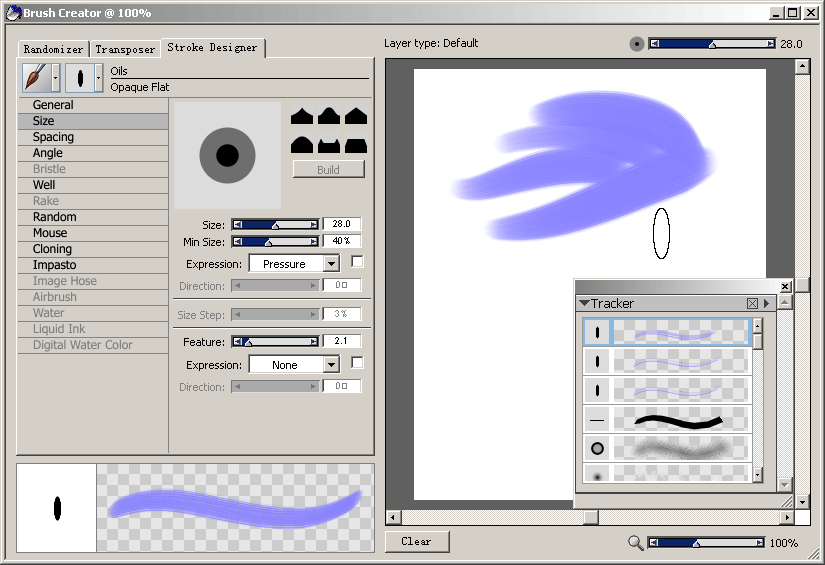Viewport: 825px width, 565px height.
Task: Click left arrow of Size slider
Action: [238, 225]
